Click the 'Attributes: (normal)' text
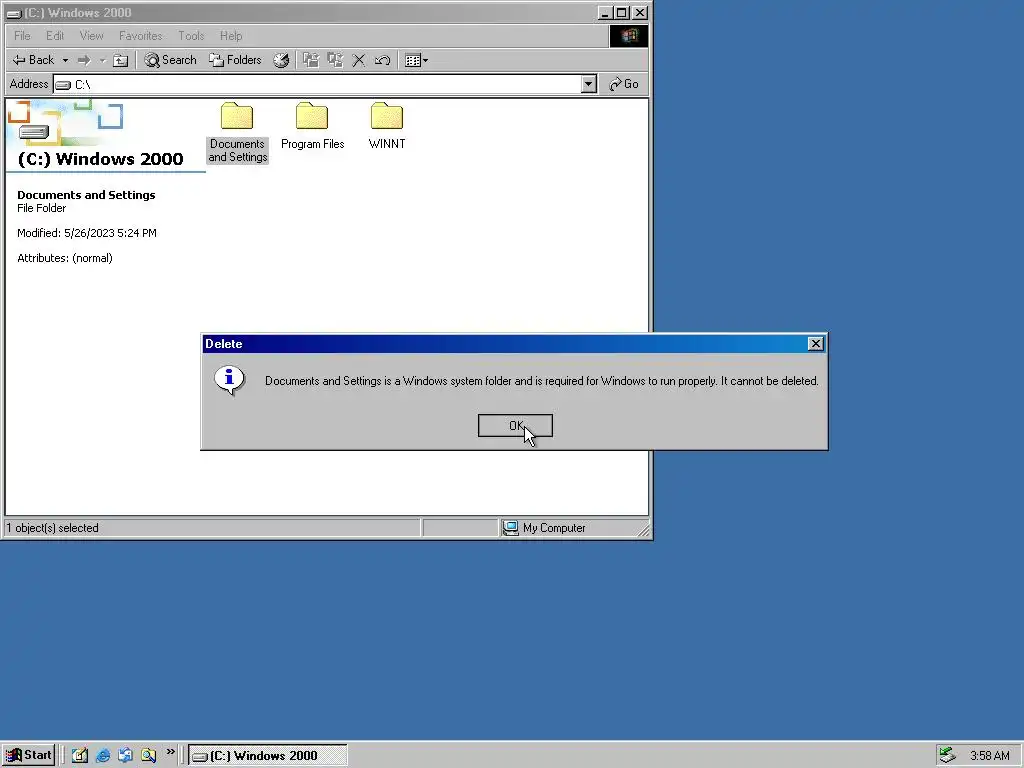1024x768 pixels. tap(65, 258)
